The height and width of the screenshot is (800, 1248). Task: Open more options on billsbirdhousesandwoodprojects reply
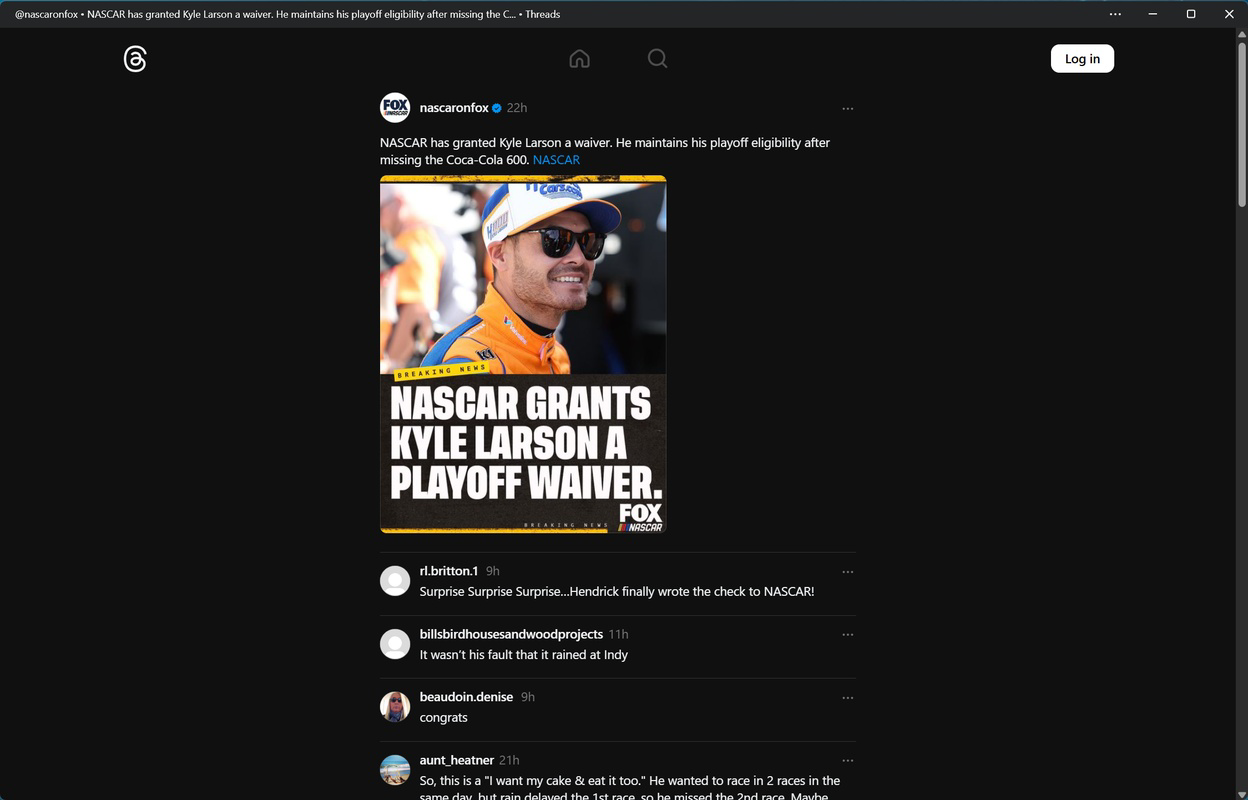847,635
